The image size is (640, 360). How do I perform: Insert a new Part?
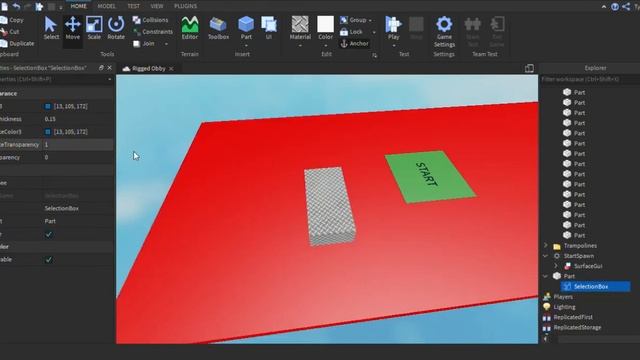point(246,28)
